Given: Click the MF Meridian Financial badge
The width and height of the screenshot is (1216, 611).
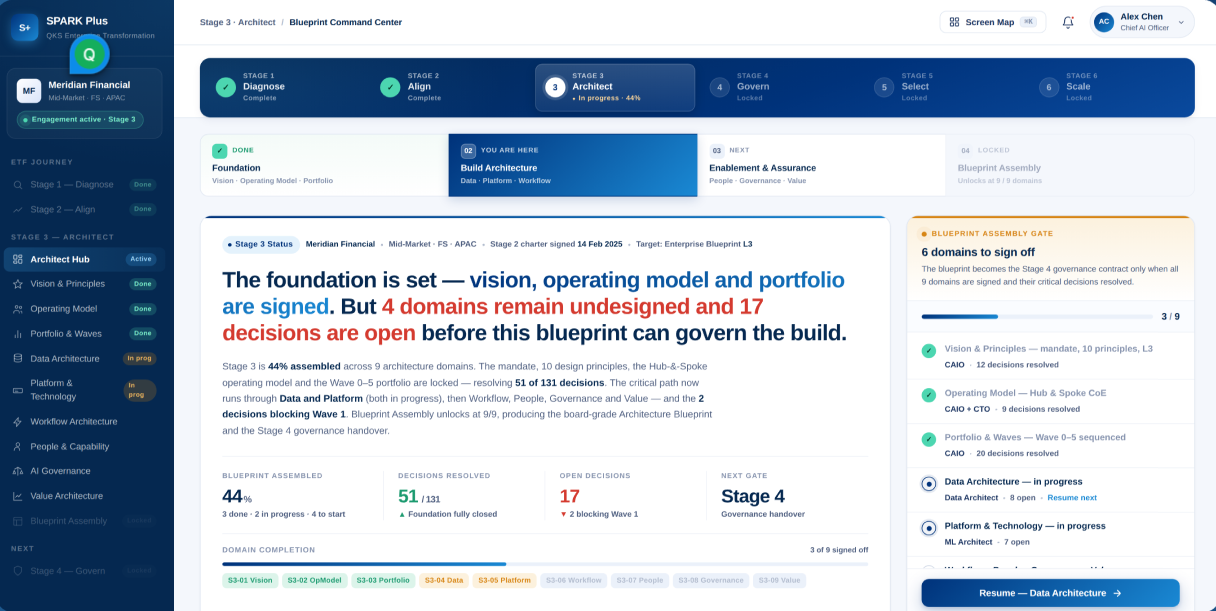Looking at the screenshot, I should click(x=29, y=91).
